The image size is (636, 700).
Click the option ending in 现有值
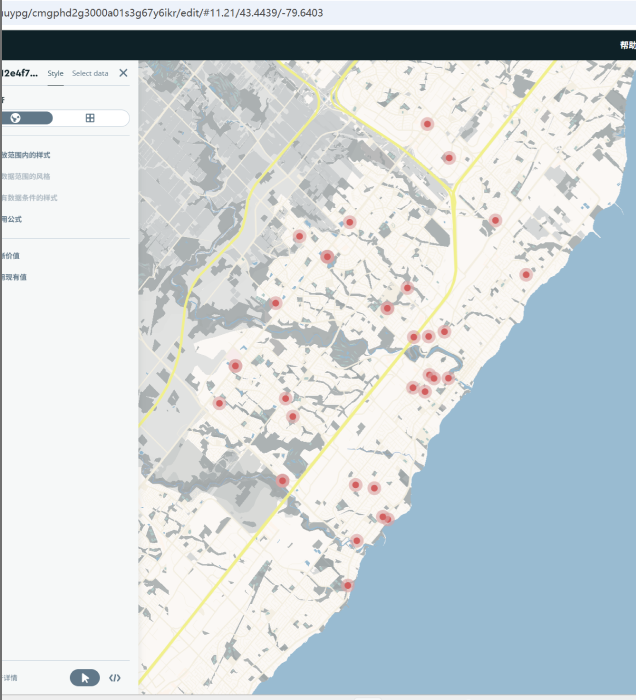tap(13, 277)
